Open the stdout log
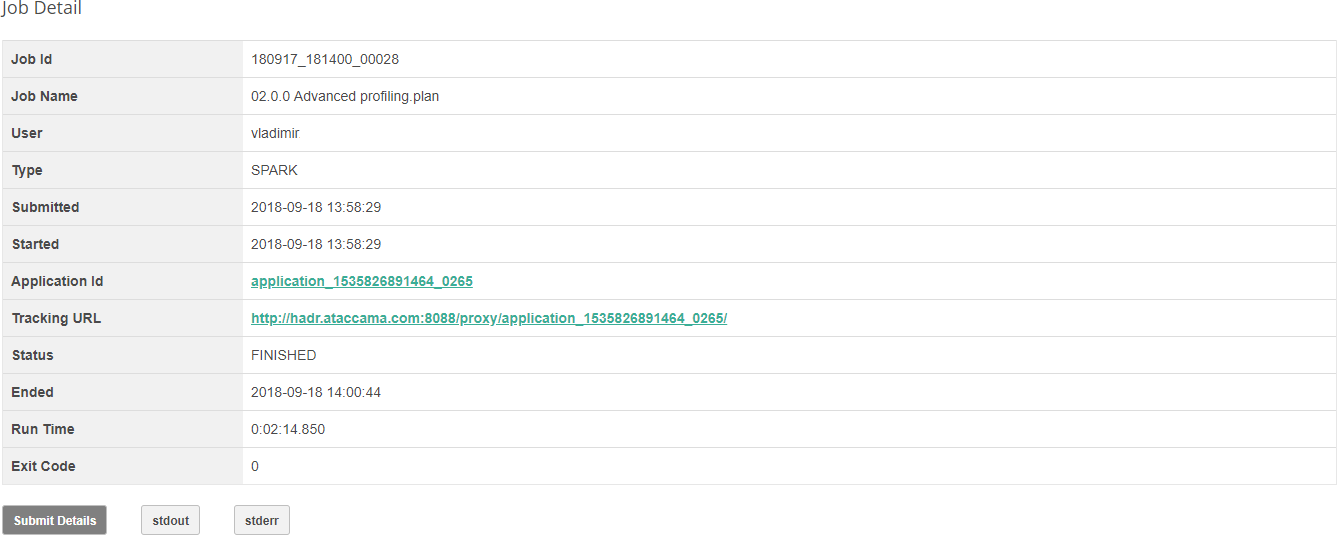 170,520
